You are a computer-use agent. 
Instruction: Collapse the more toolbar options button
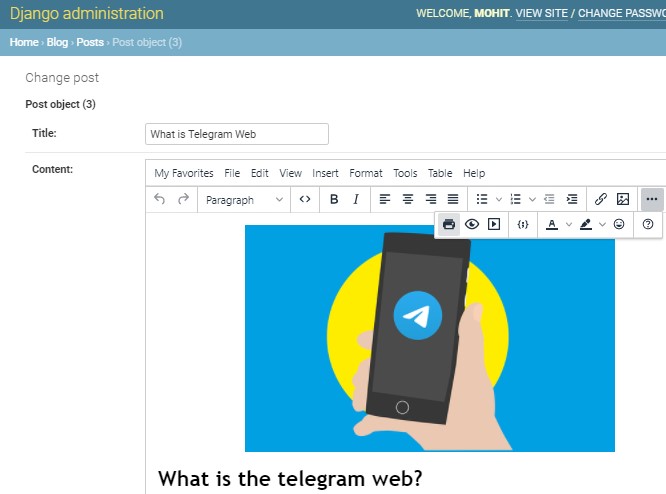coord(652,199)
